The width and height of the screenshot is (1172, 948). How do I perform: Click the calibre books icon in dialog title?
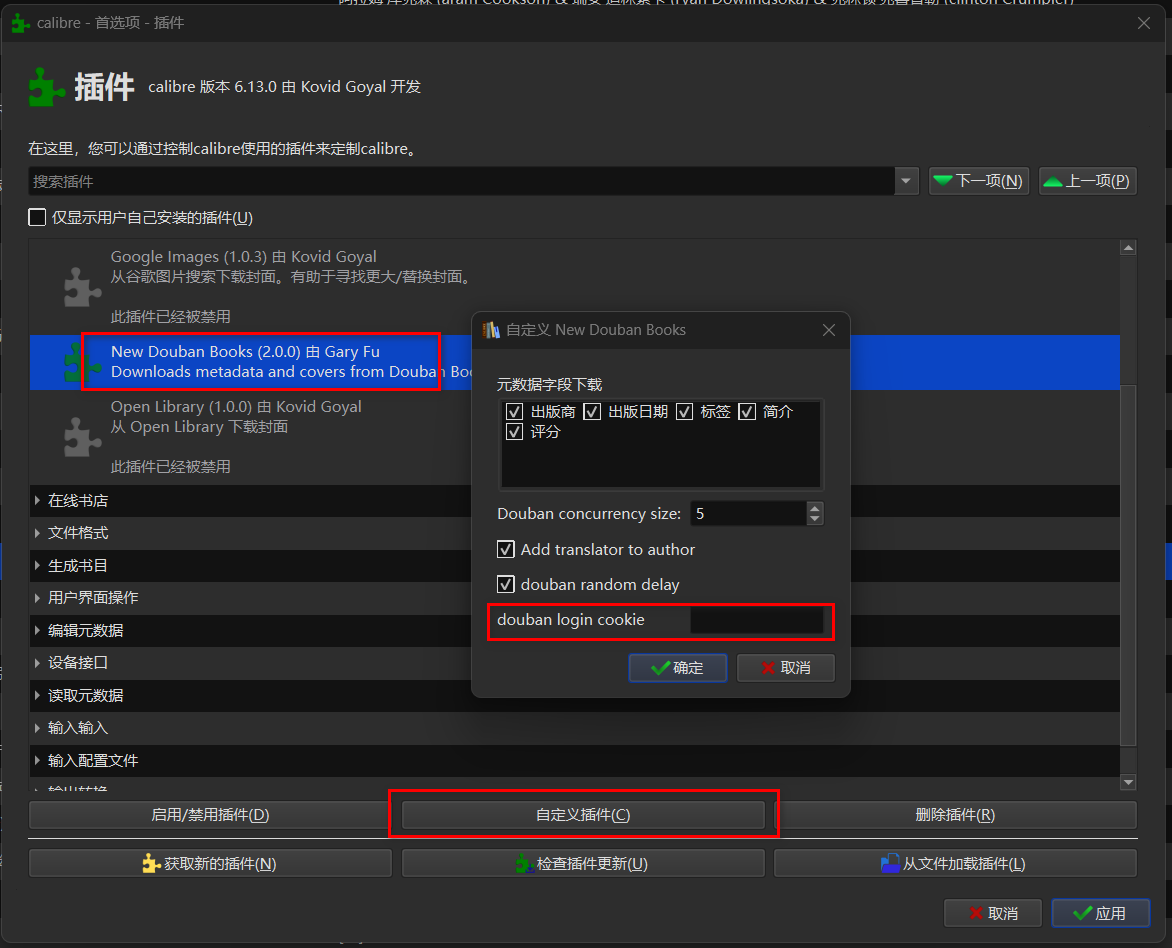tap(491, 330)
